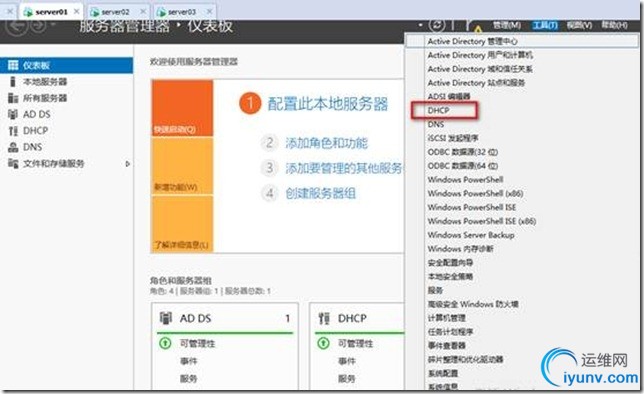644x394 pixels.
Task: Open 高级安全 Windows 防火墙 entry
Action: (x=522, y=304)
